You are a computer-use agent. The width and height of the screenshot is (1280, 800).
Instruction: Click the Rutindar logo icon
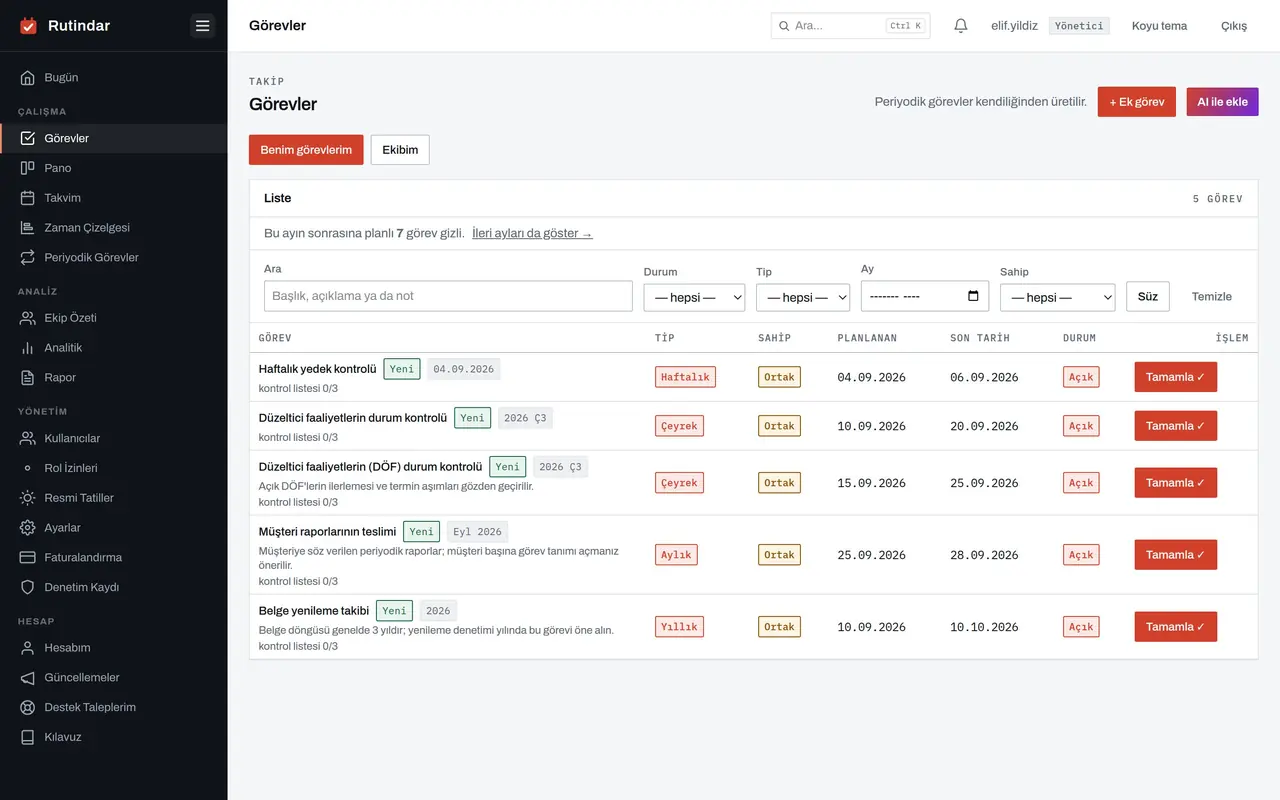point(28,26)
